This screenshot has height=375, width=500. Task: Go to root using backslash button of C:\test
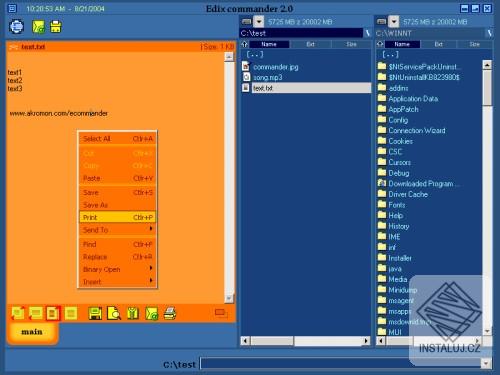click(367, 33)
